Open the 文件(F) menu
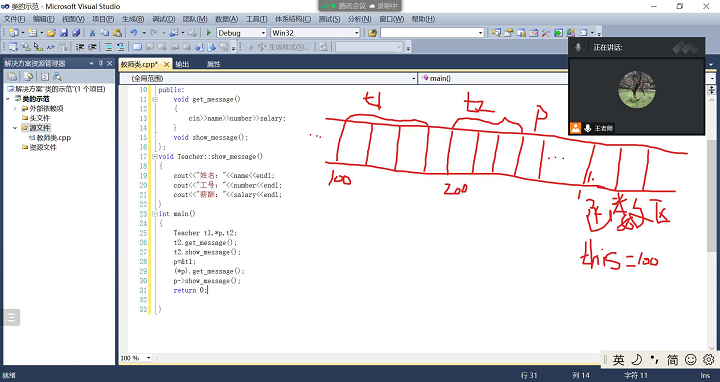 [x=15, y=19]
